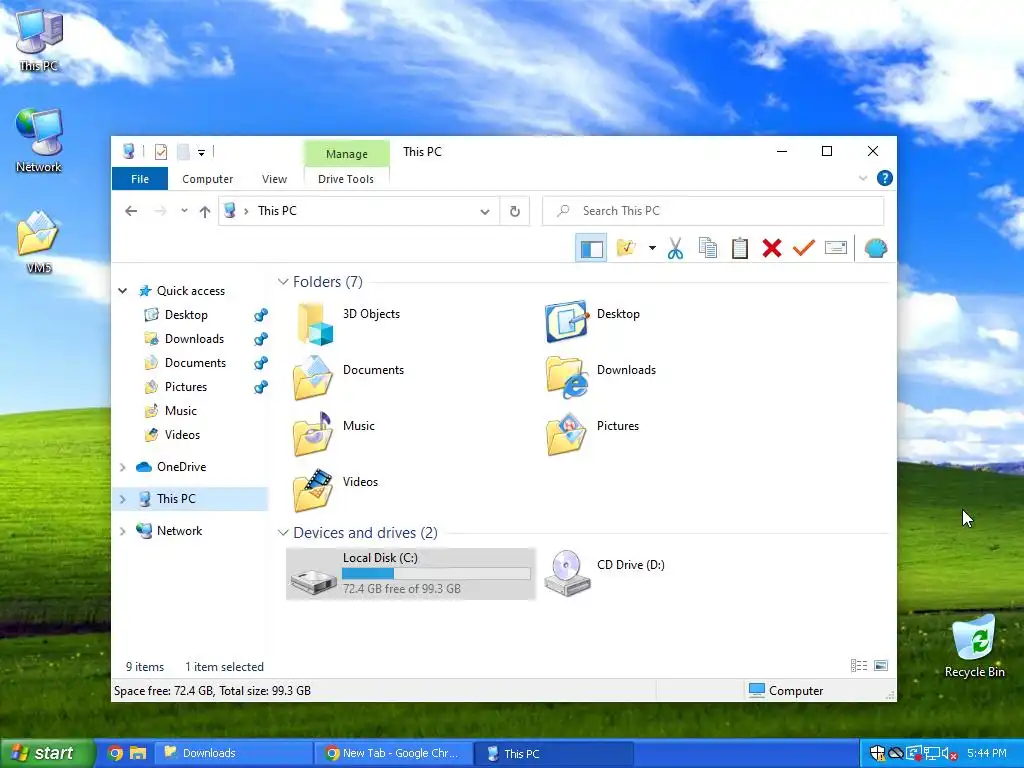This screenshot has width=1024, height=768.
Task: Open recent locations dropdown next to forward arrow
Action: [184, 211]
